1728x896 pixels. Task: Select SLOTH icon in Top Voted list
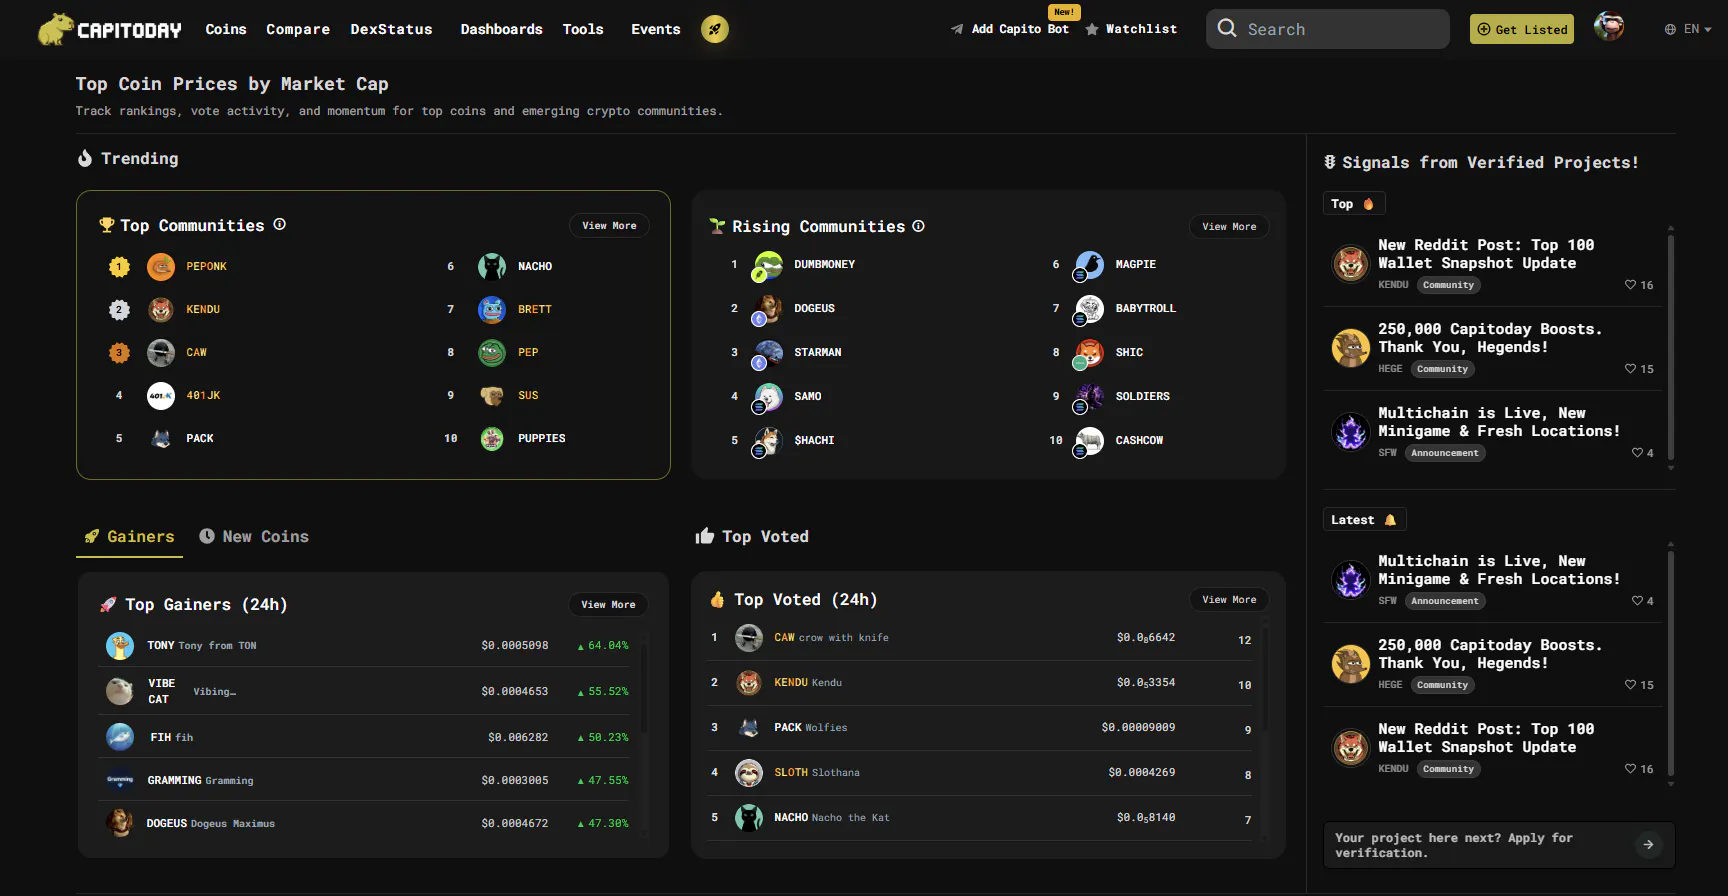[x=749, y=773]
